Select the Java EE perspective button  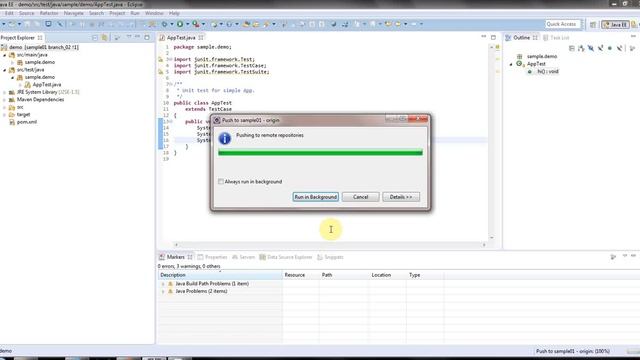[x=615, y=25]
